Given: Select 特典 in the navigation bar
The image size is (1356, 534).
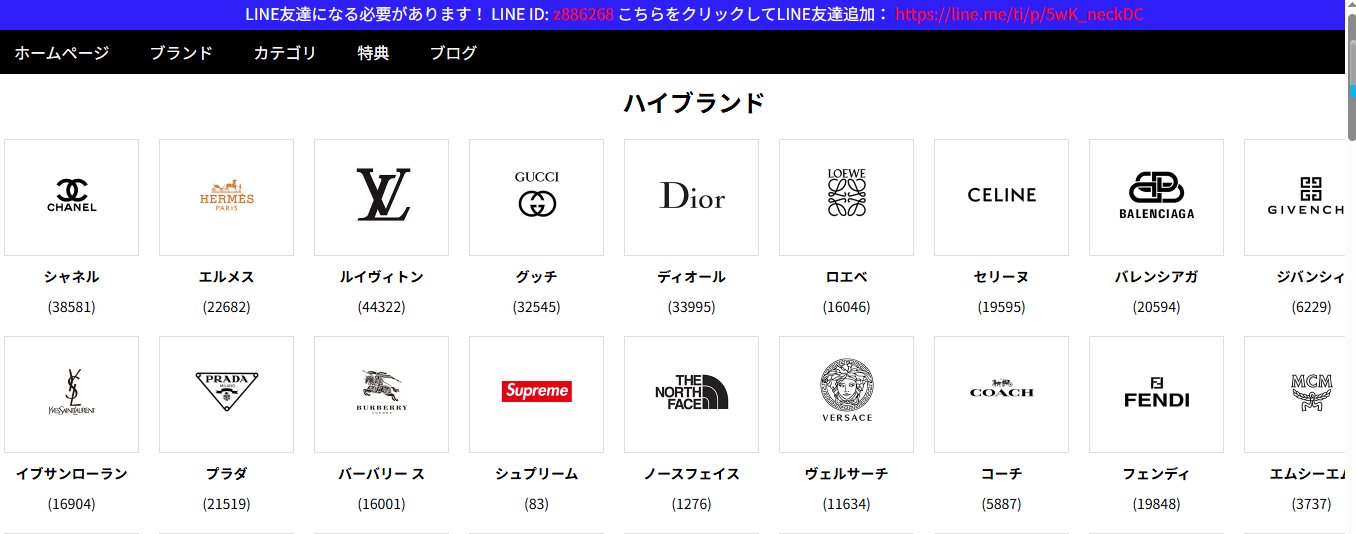Looking at the screenshot, I should (x=373, y=53).
